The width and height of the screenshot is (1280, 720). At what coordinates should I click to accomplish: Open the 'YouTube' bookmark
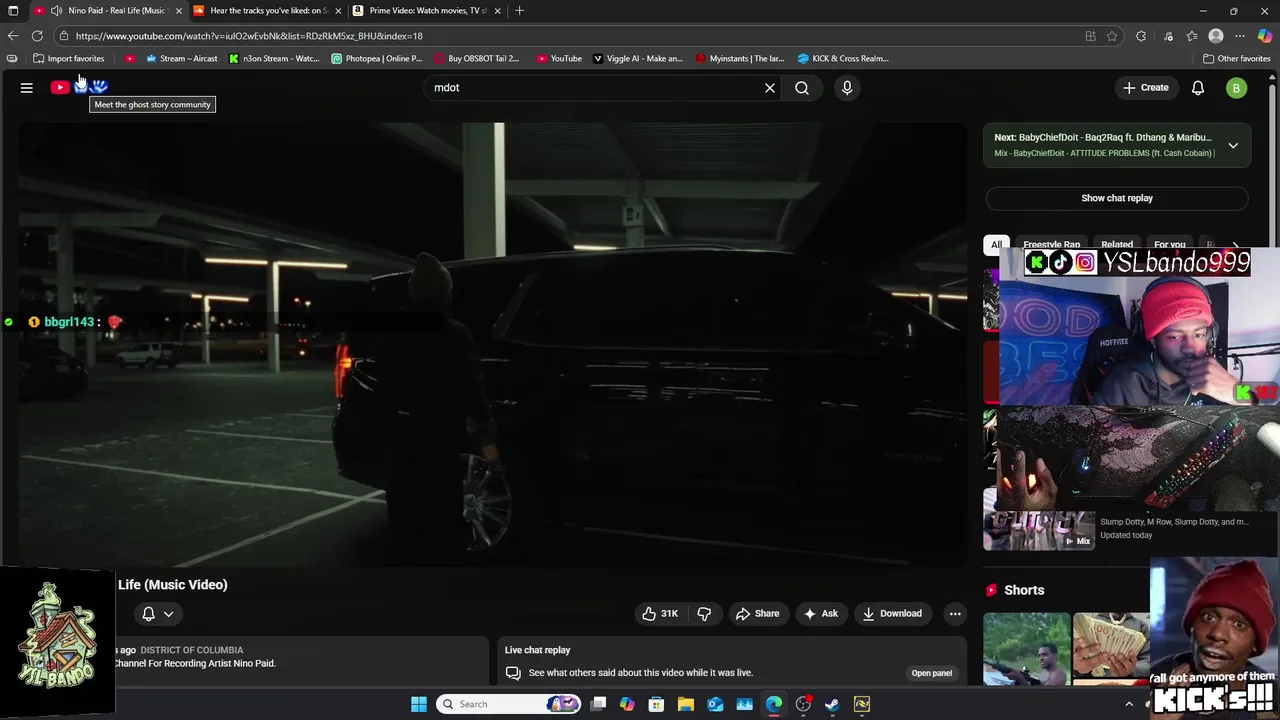(x=559, y=58)
